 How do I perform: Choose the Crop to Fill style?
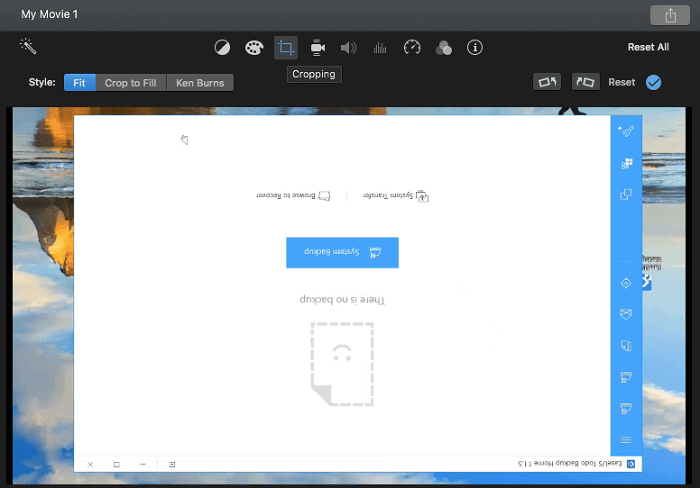click(130, 83)
